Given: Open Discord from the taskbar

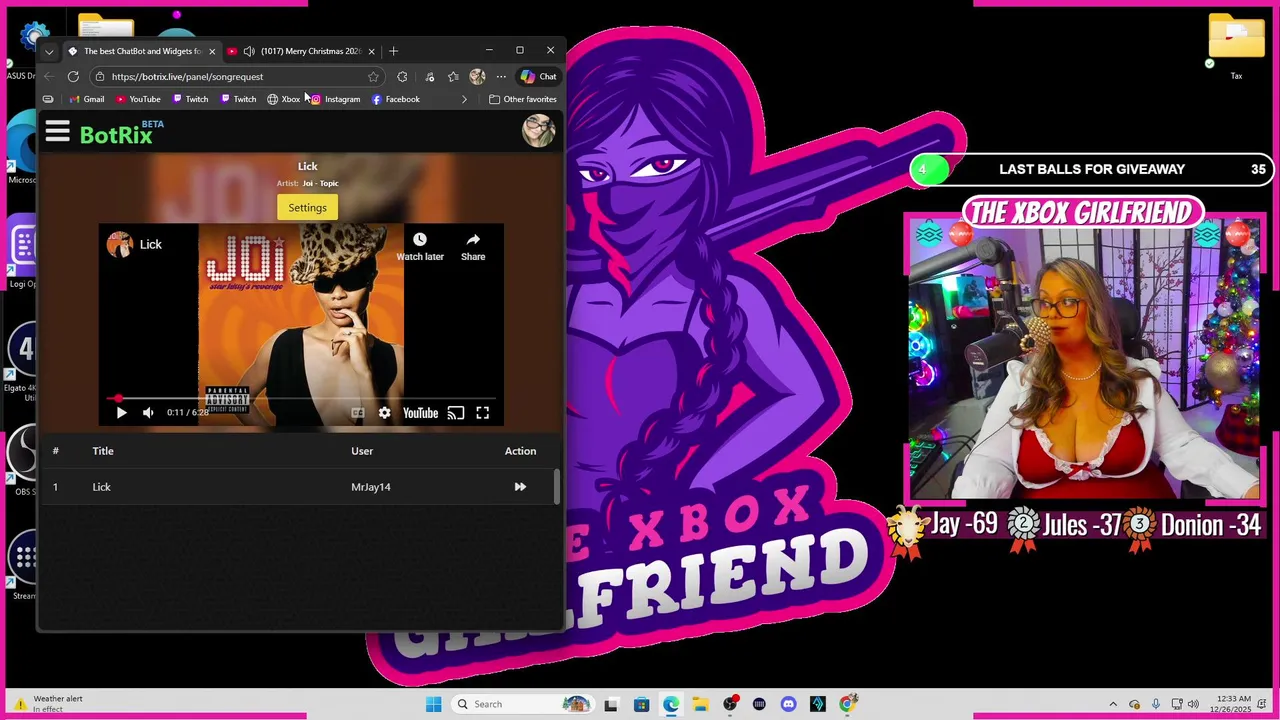Looking at the screenshot, I should pyautogui.click(x=788, y=704).
